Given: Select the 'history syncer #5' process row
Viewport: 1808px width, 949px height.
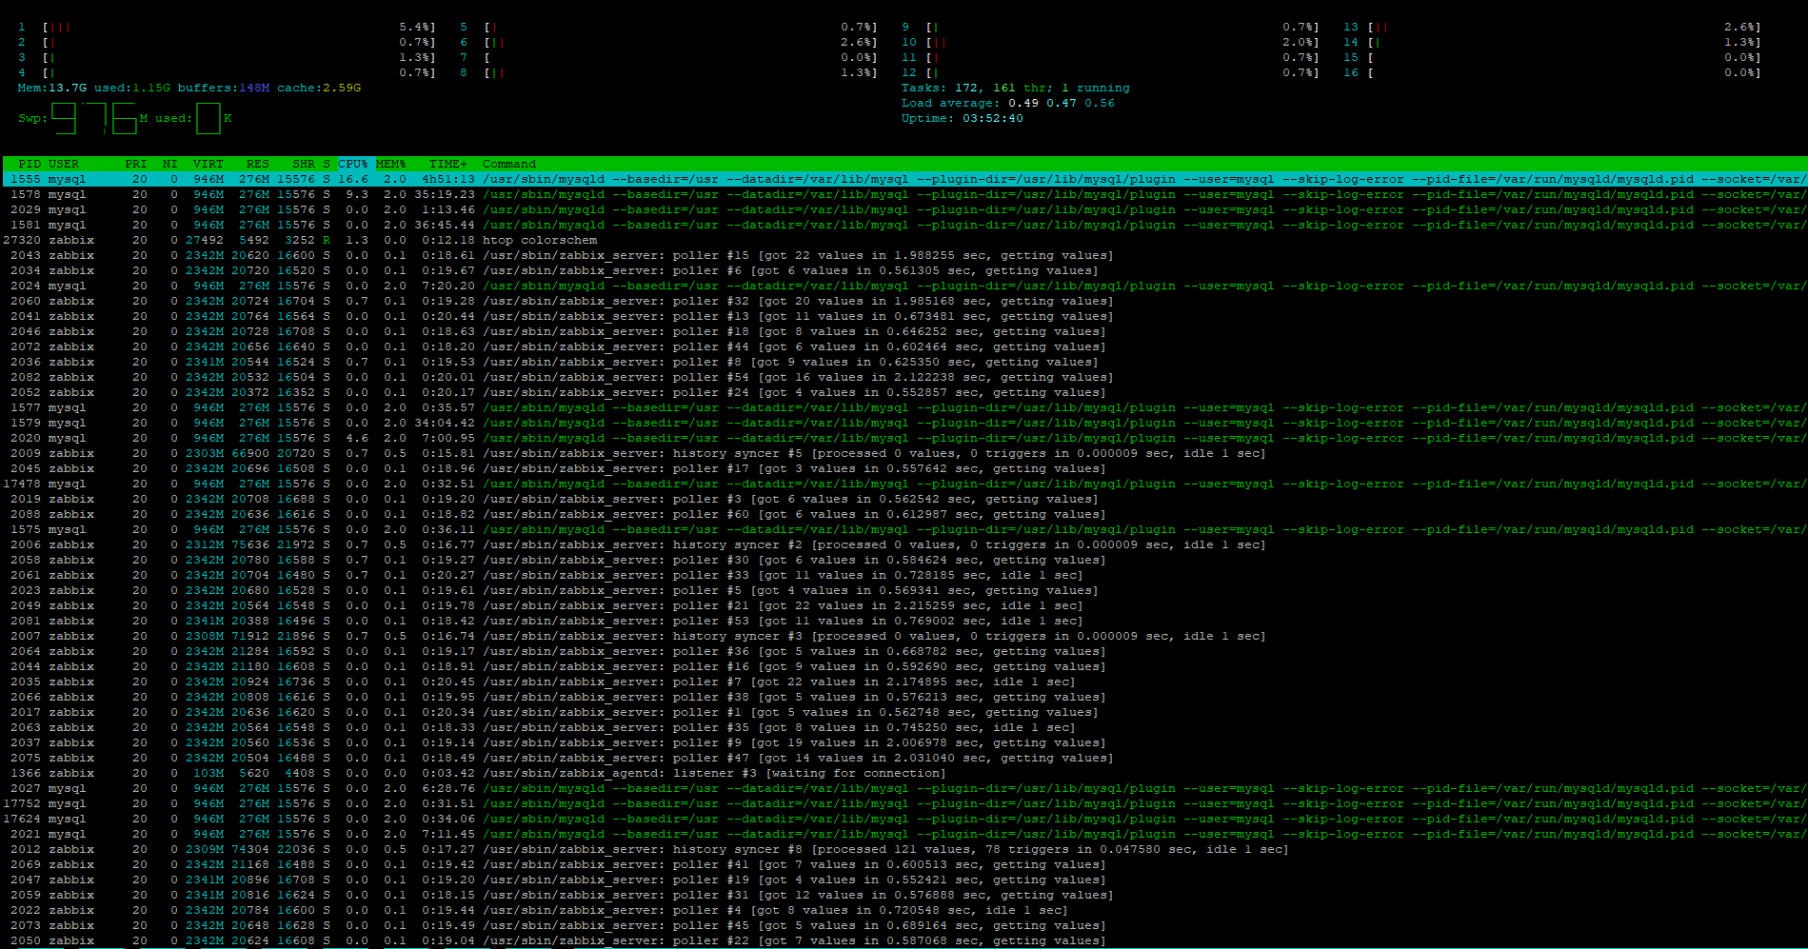Looking at the screenshot, I should click(x=904, y=453).
